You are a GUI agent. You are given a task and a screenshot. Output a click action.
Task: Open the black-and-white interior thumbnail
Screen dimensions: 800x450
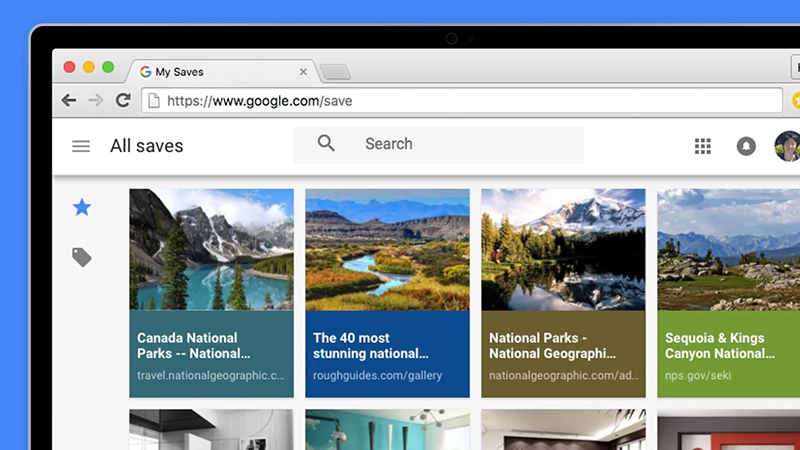pos(211,430)
